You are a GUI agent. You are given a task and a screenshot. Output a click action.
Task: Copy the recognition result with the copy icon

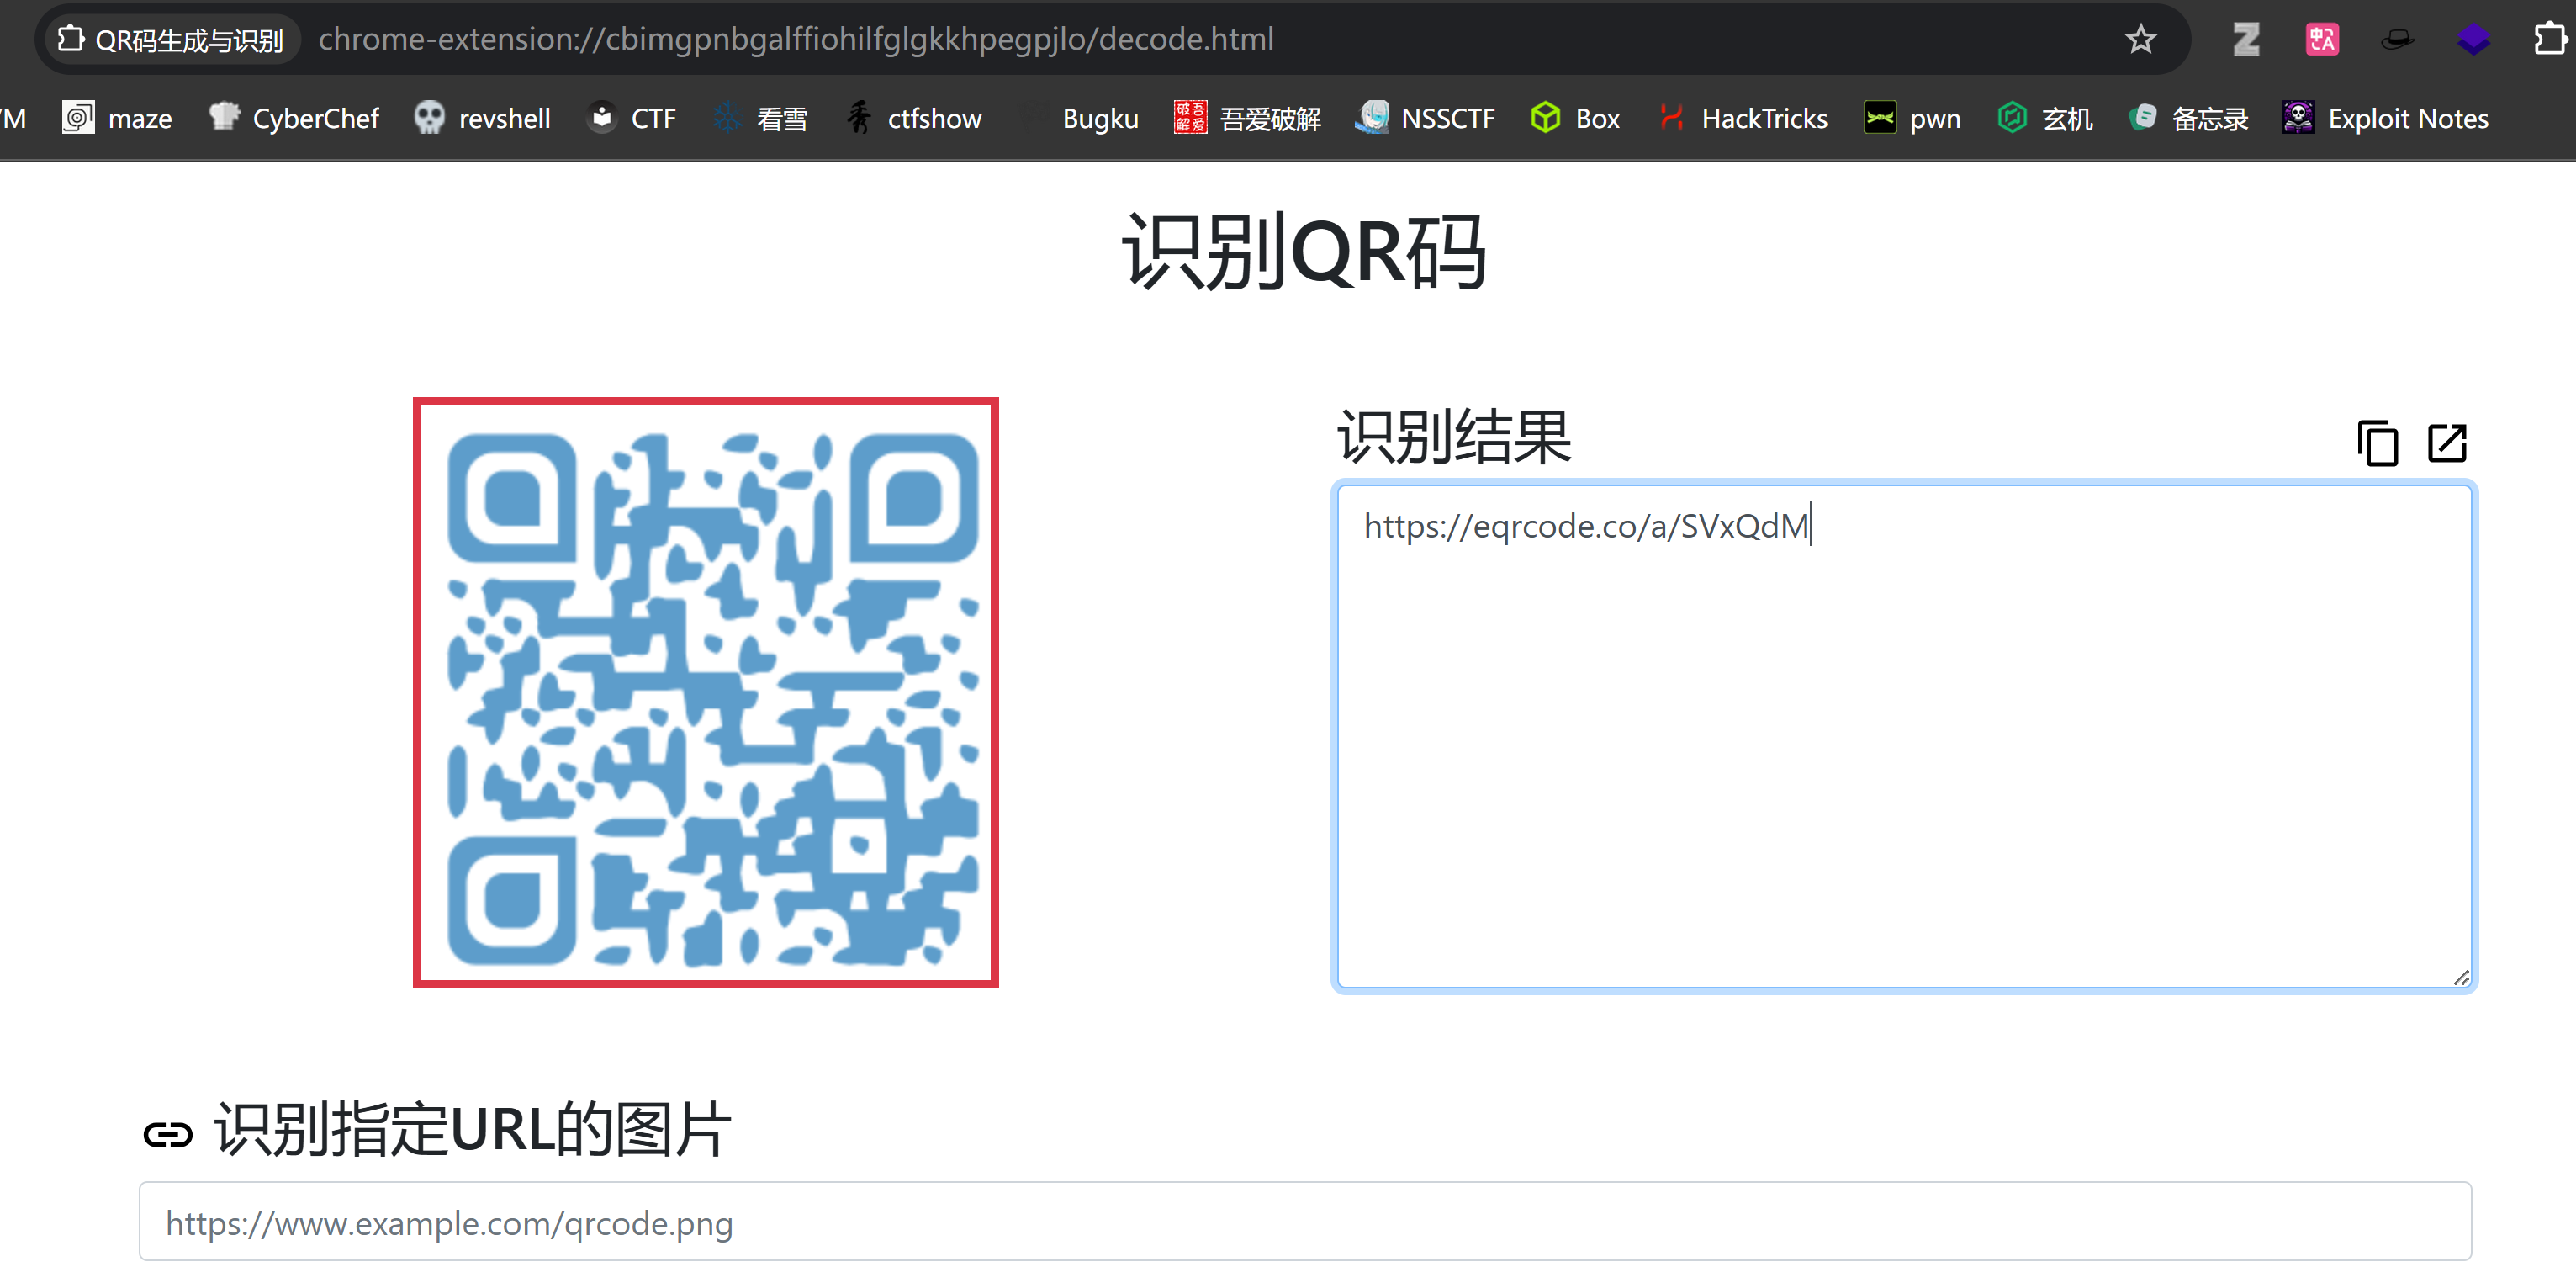pyautogui.click(x=2377, y=443)
